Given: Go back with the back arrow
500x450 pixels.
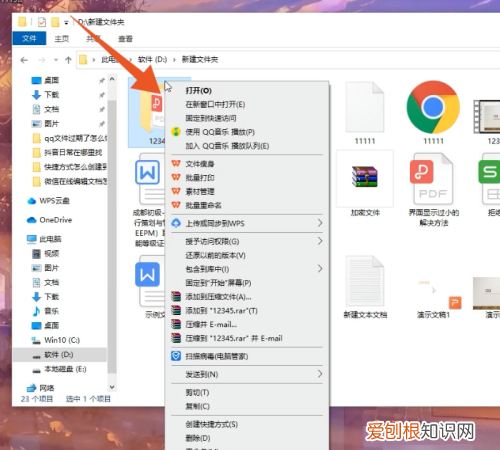Looking at the screenshot, I should point(24,60).
